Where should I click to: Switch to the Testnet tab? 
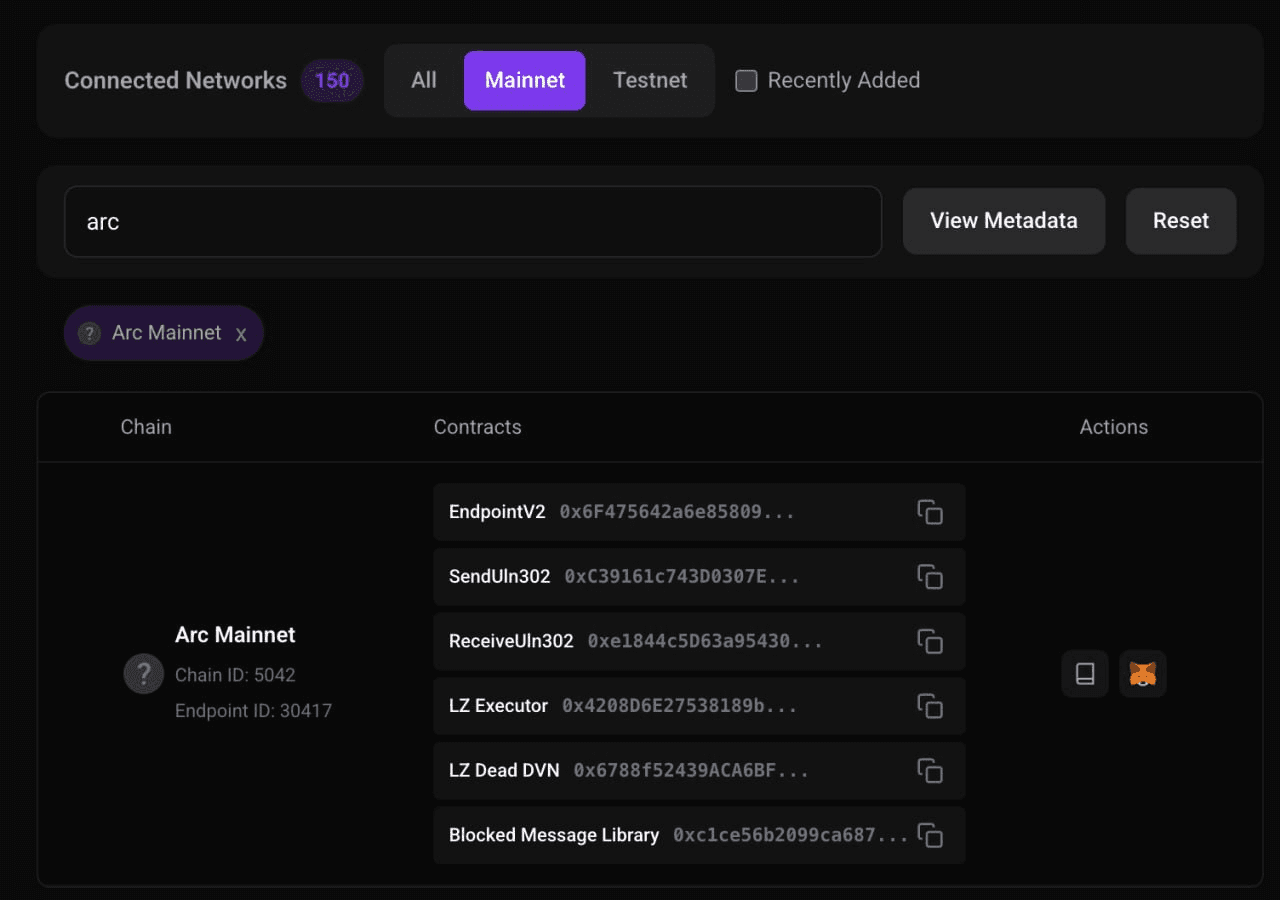coord(650,80)
